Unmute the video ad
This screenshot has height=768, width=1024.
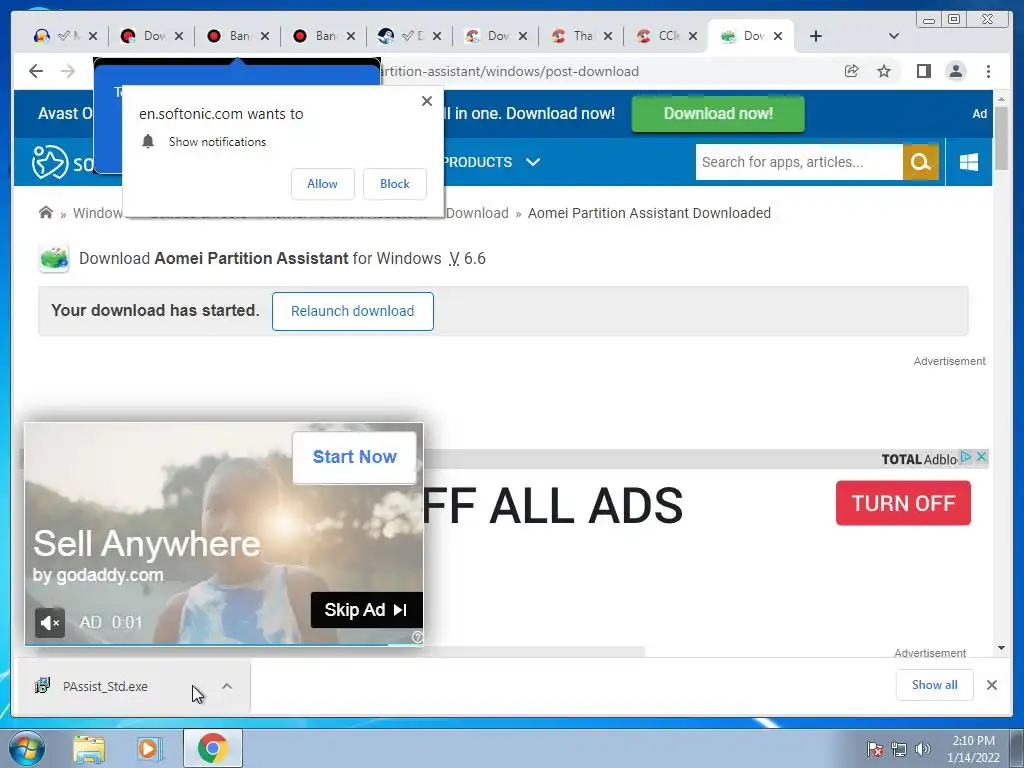pos(50,622)
